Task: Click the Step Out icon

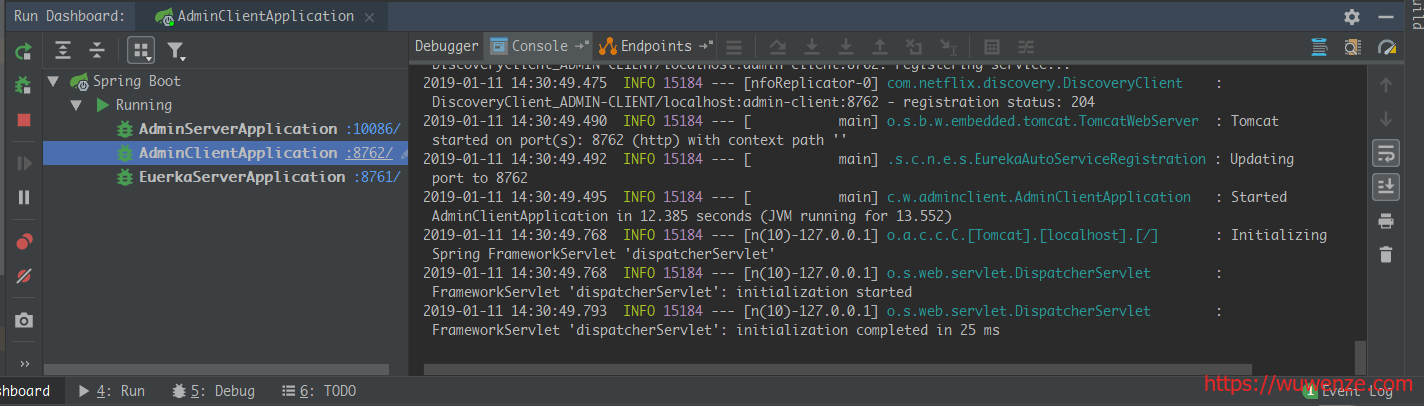Action: pyautogui.click(x=879, y=46)
